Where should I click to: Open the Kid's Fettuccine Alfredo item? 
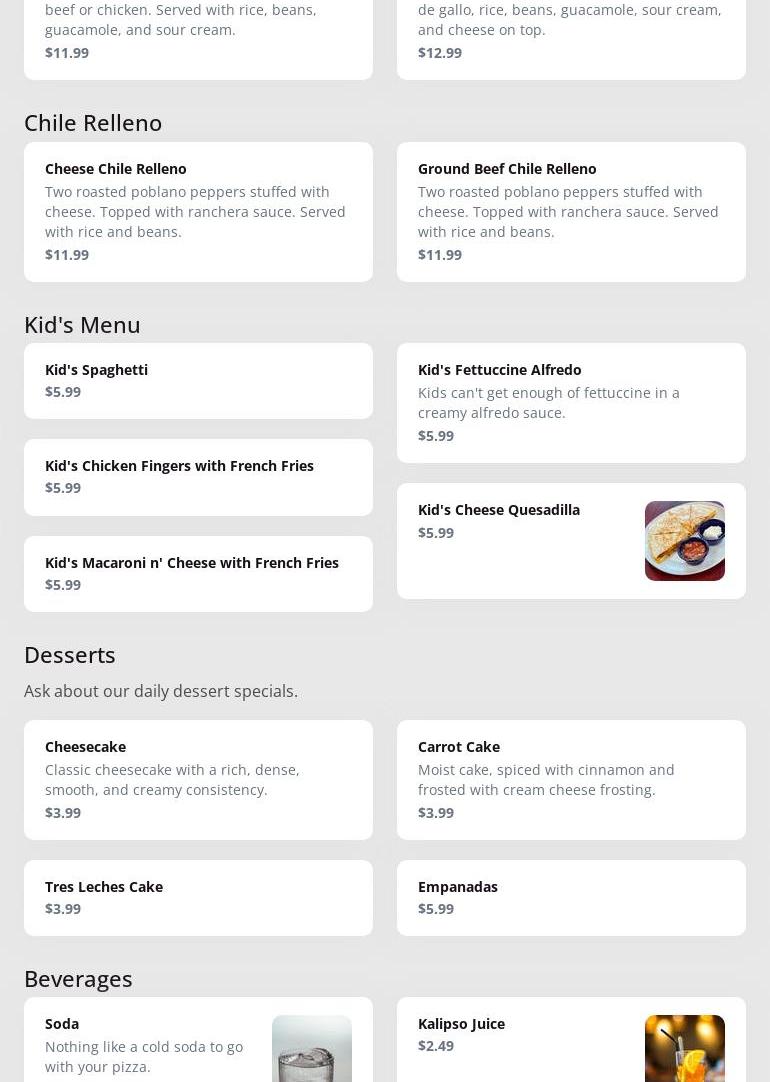[571, 402]
